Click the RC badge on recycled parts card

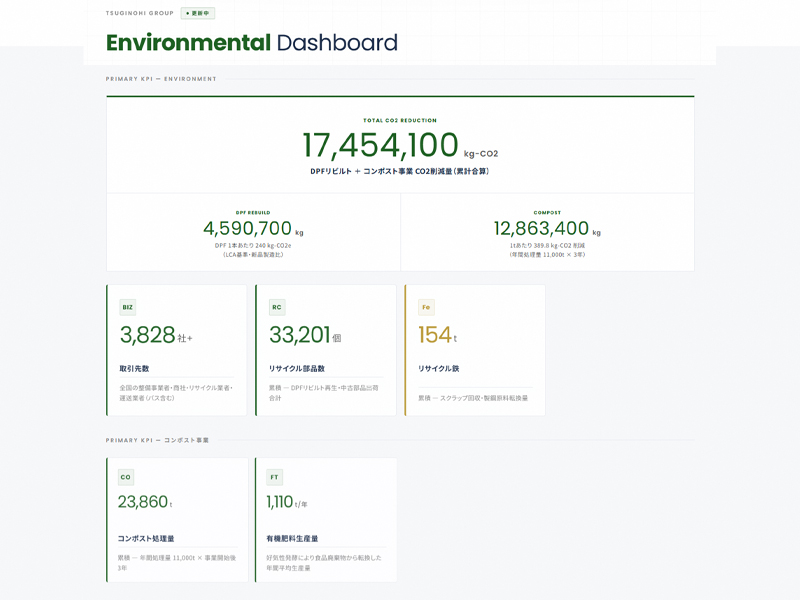(x=277, y=308)
